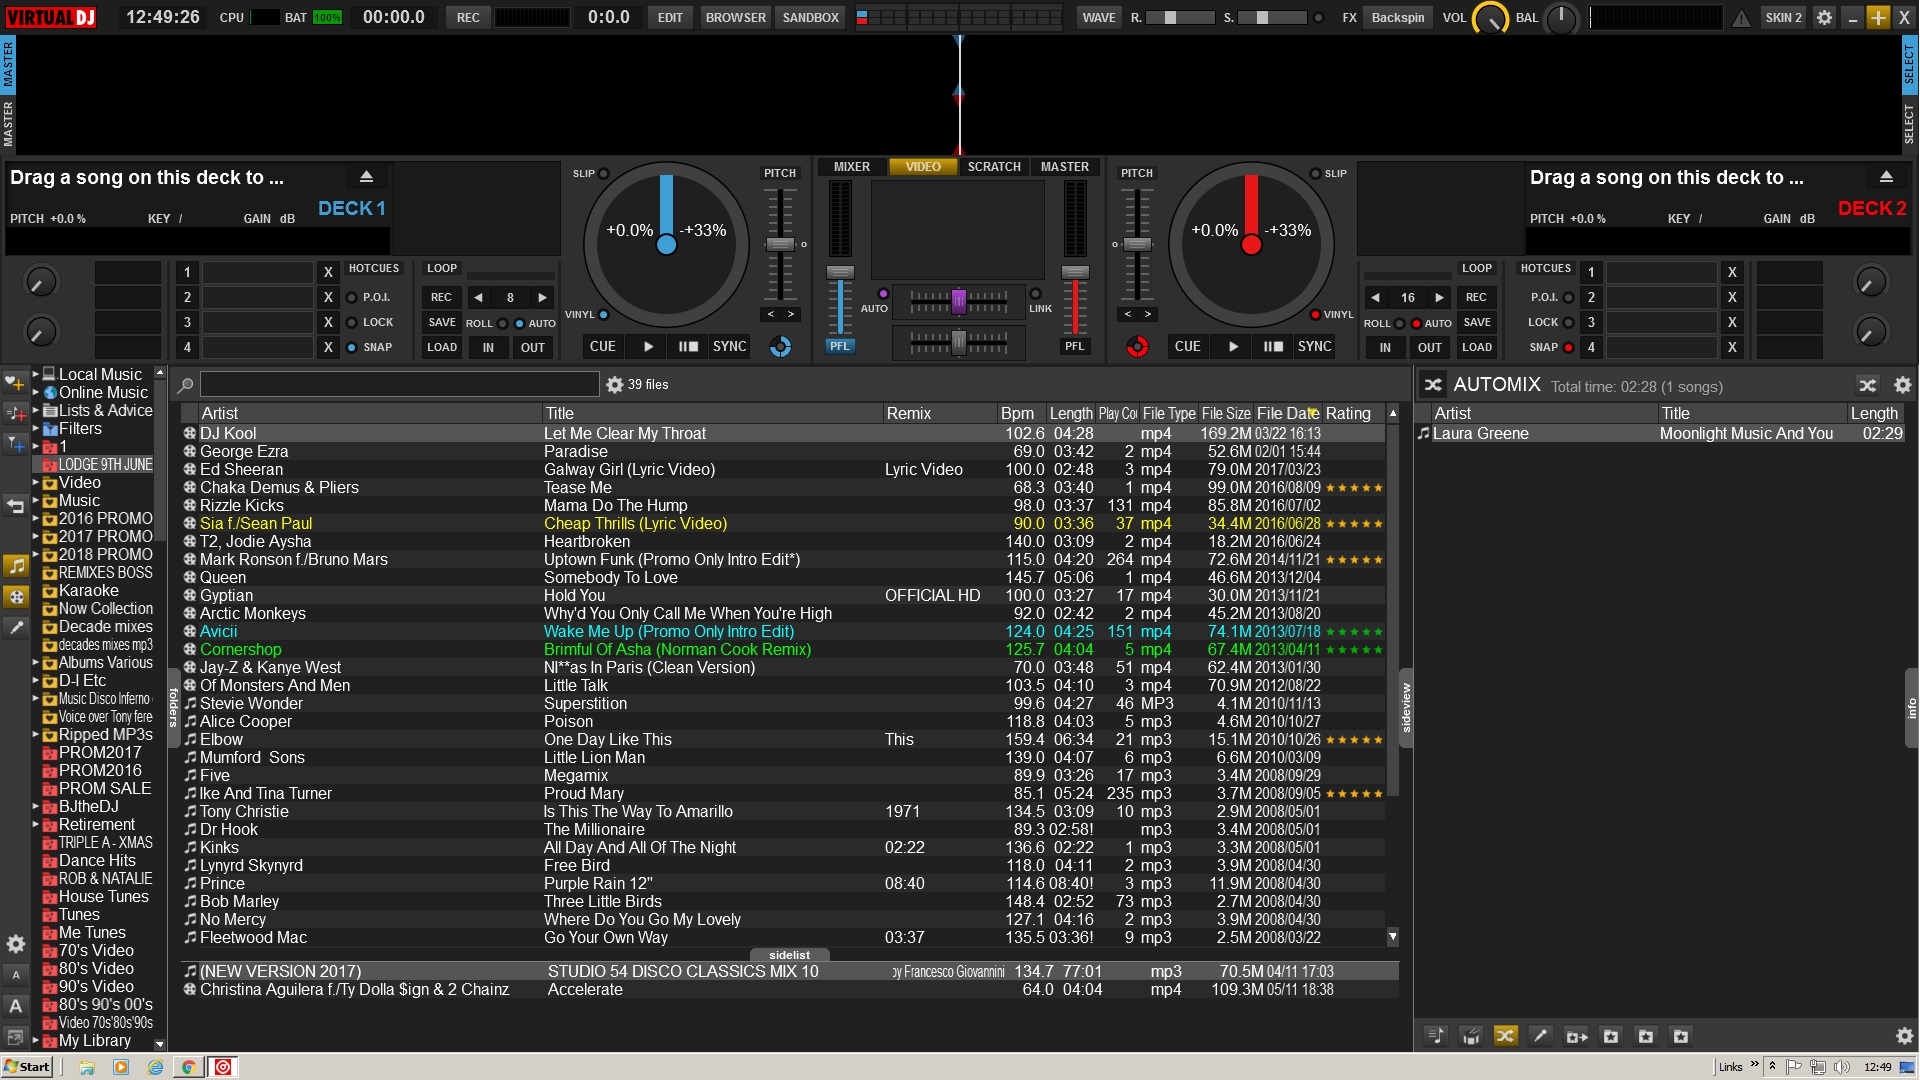The height and width of the screenshot is (1080, 1920).
Task: Click the red Deck 2 beatlock disc icon
Action: click(1137, 347)
